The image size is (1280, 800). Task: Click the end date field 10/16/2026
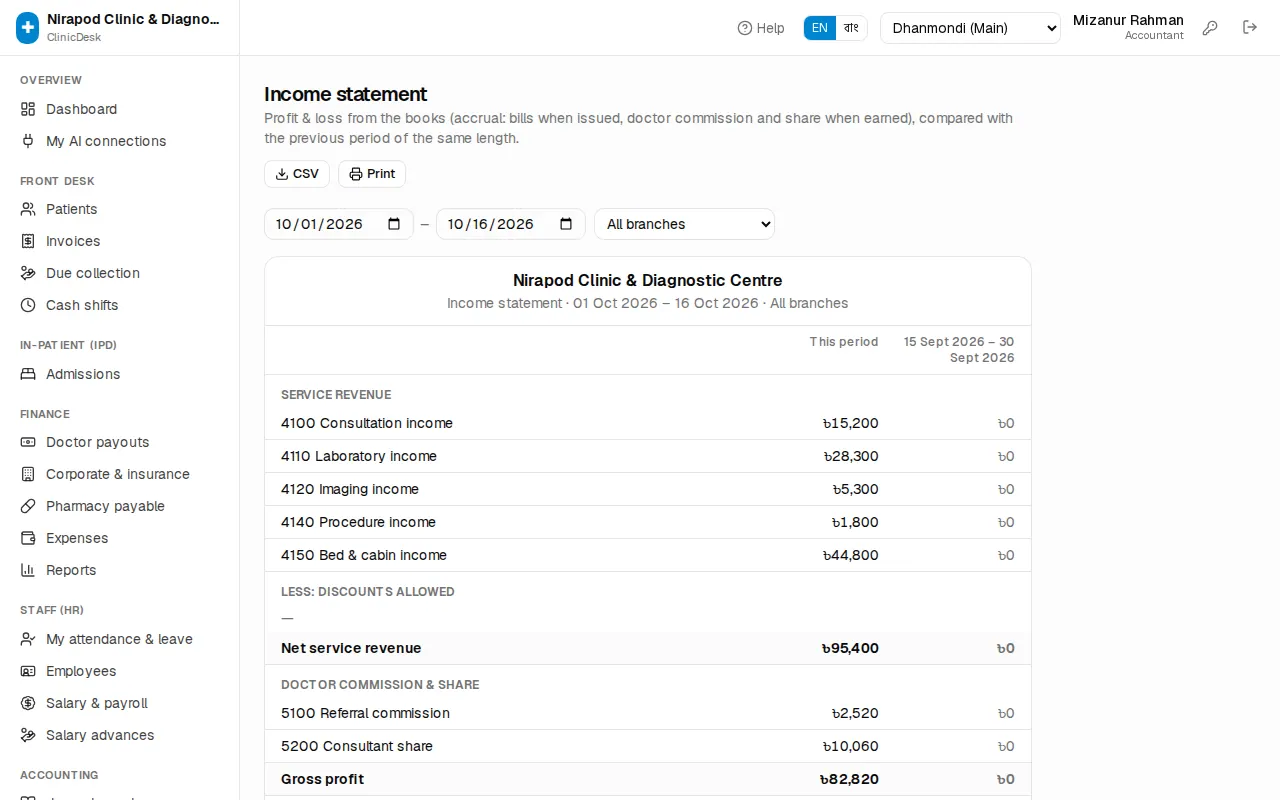511,224
